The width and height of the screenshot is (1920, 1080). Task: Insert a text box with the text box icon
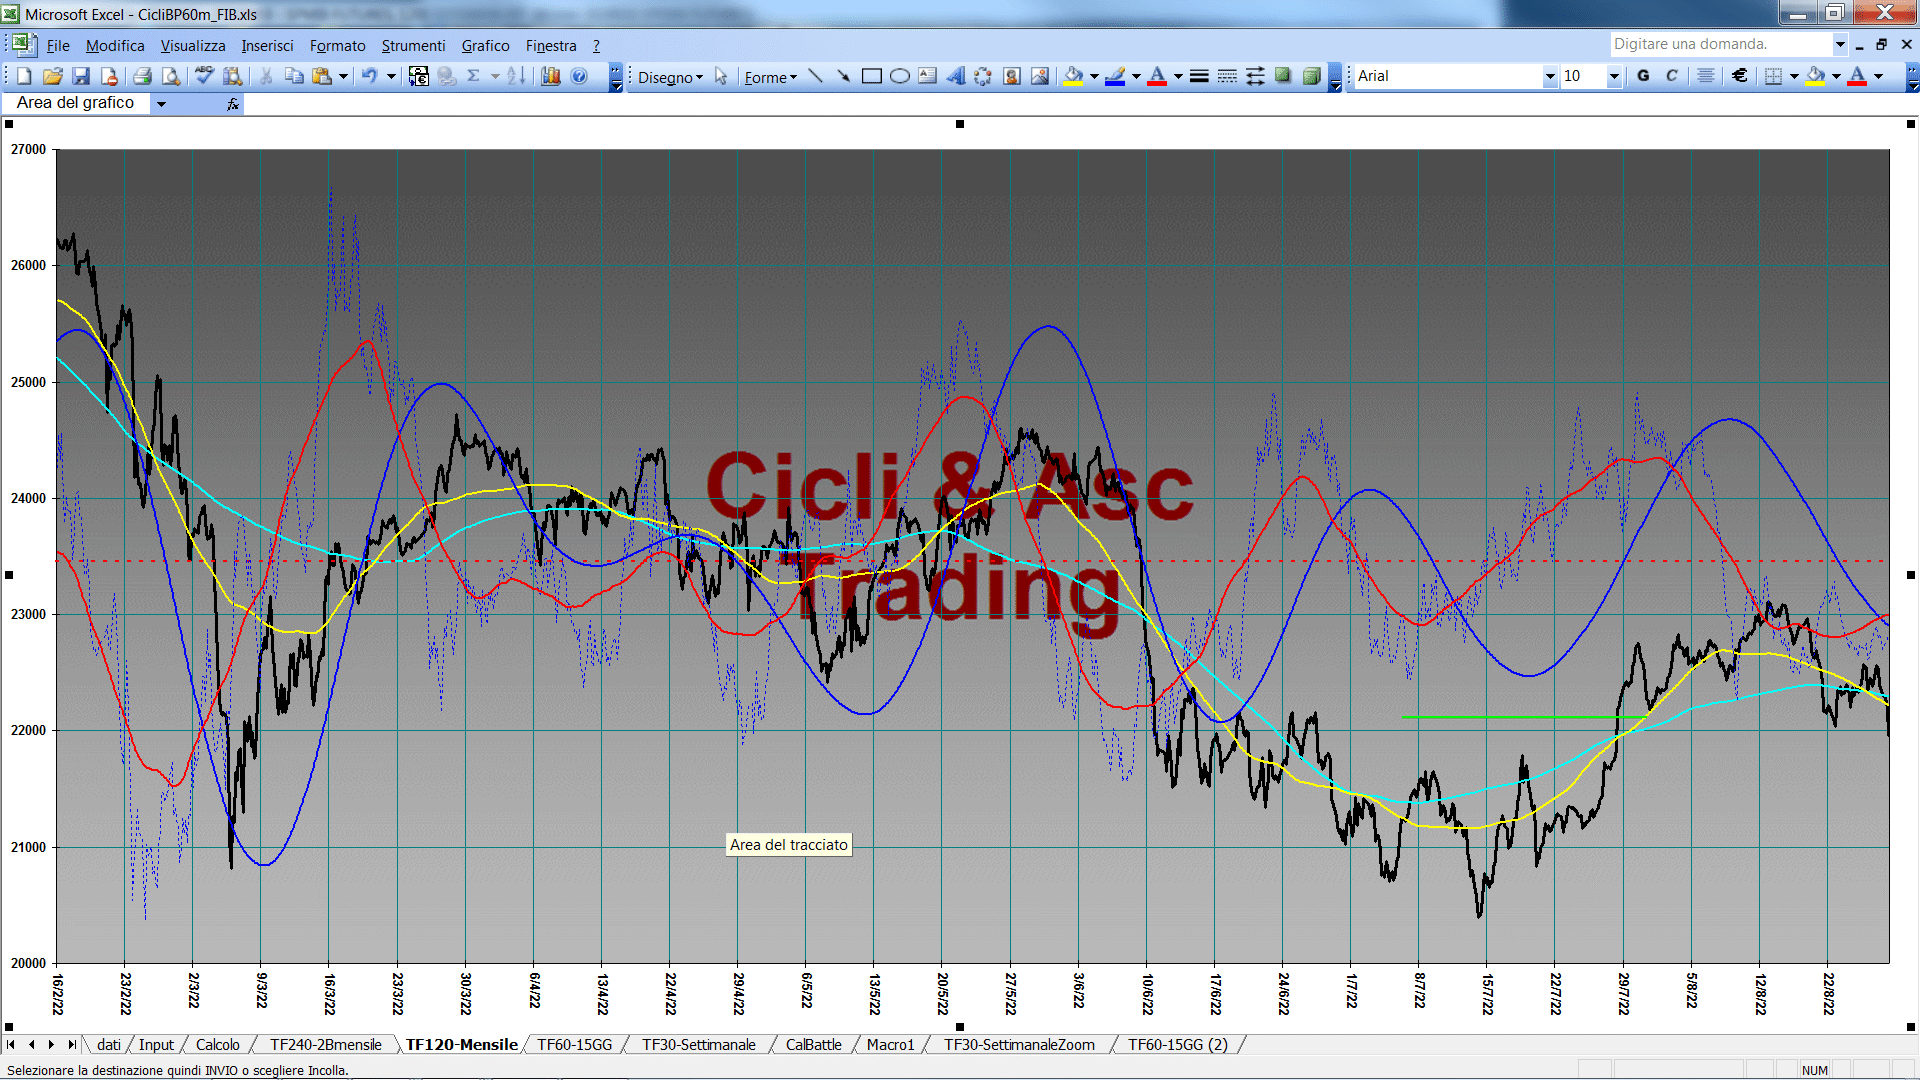point(928,76)
